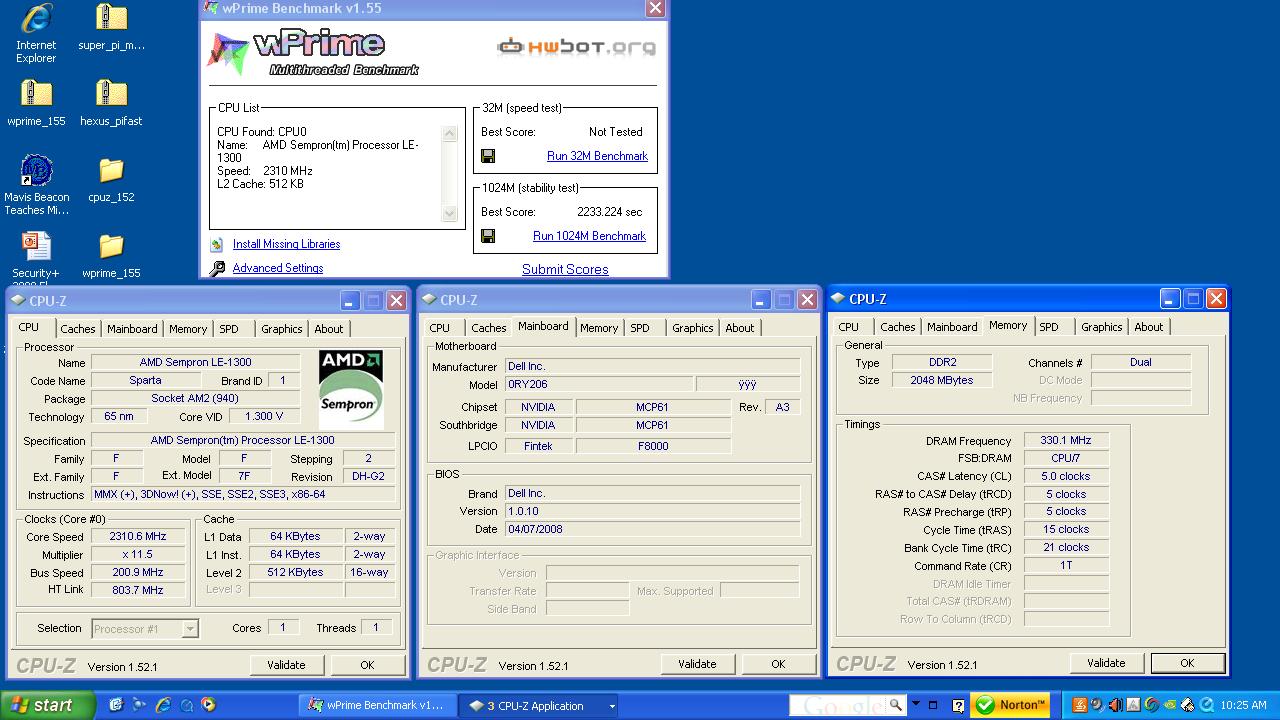Click the 2233.224 sec best score value
The height and width of the screenshot is (720, 1280).
(x=609, y=212)
